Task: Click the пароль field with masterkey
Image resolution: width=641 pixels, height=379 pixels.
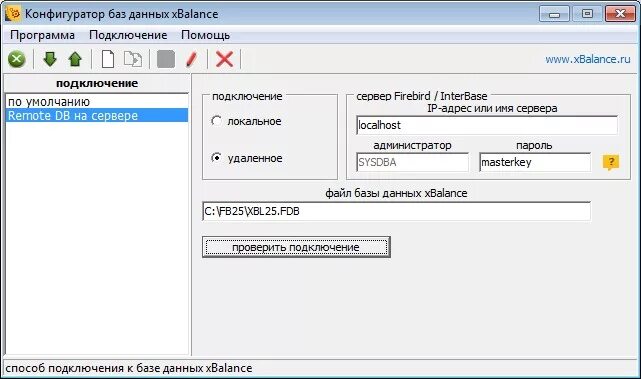Action: (535, 162)
